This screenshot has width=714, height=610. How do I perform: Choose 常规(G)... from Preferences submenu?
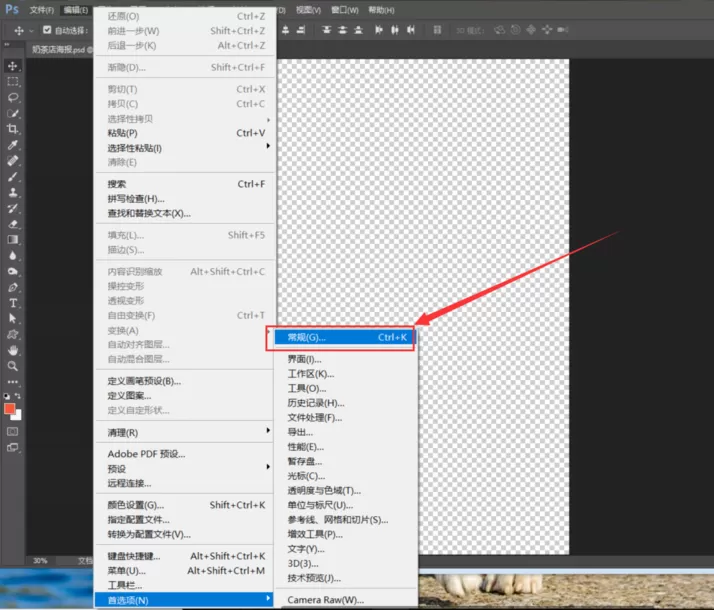coord(346,337)
